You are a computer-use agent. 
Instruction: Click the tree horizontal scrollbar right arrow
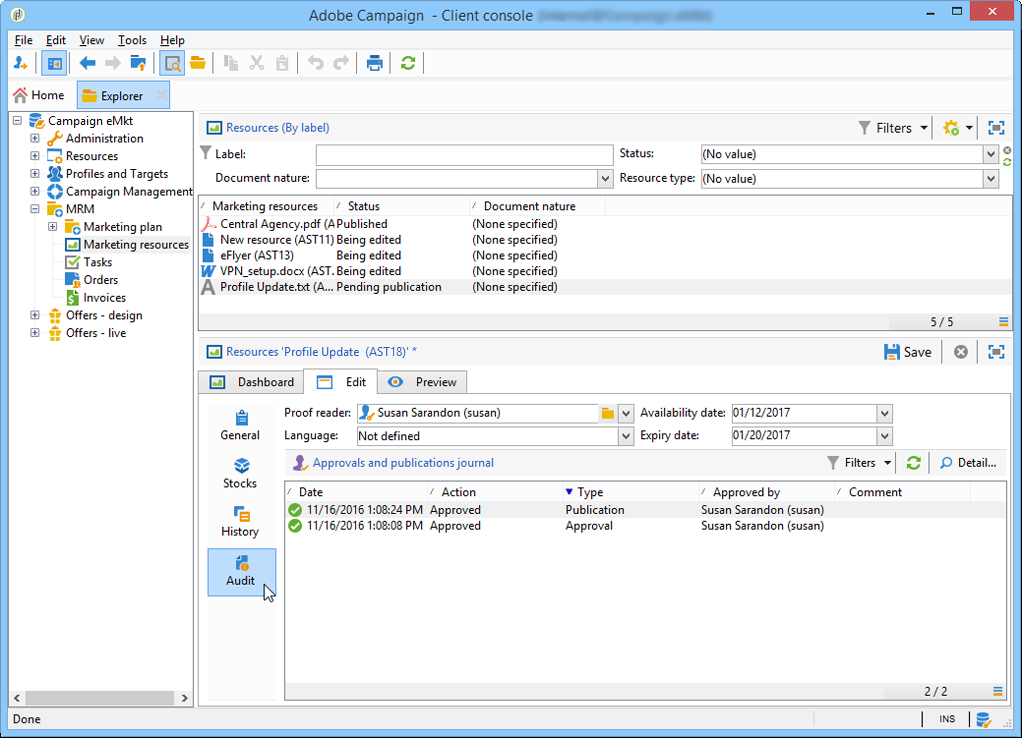tap(184, 698)
